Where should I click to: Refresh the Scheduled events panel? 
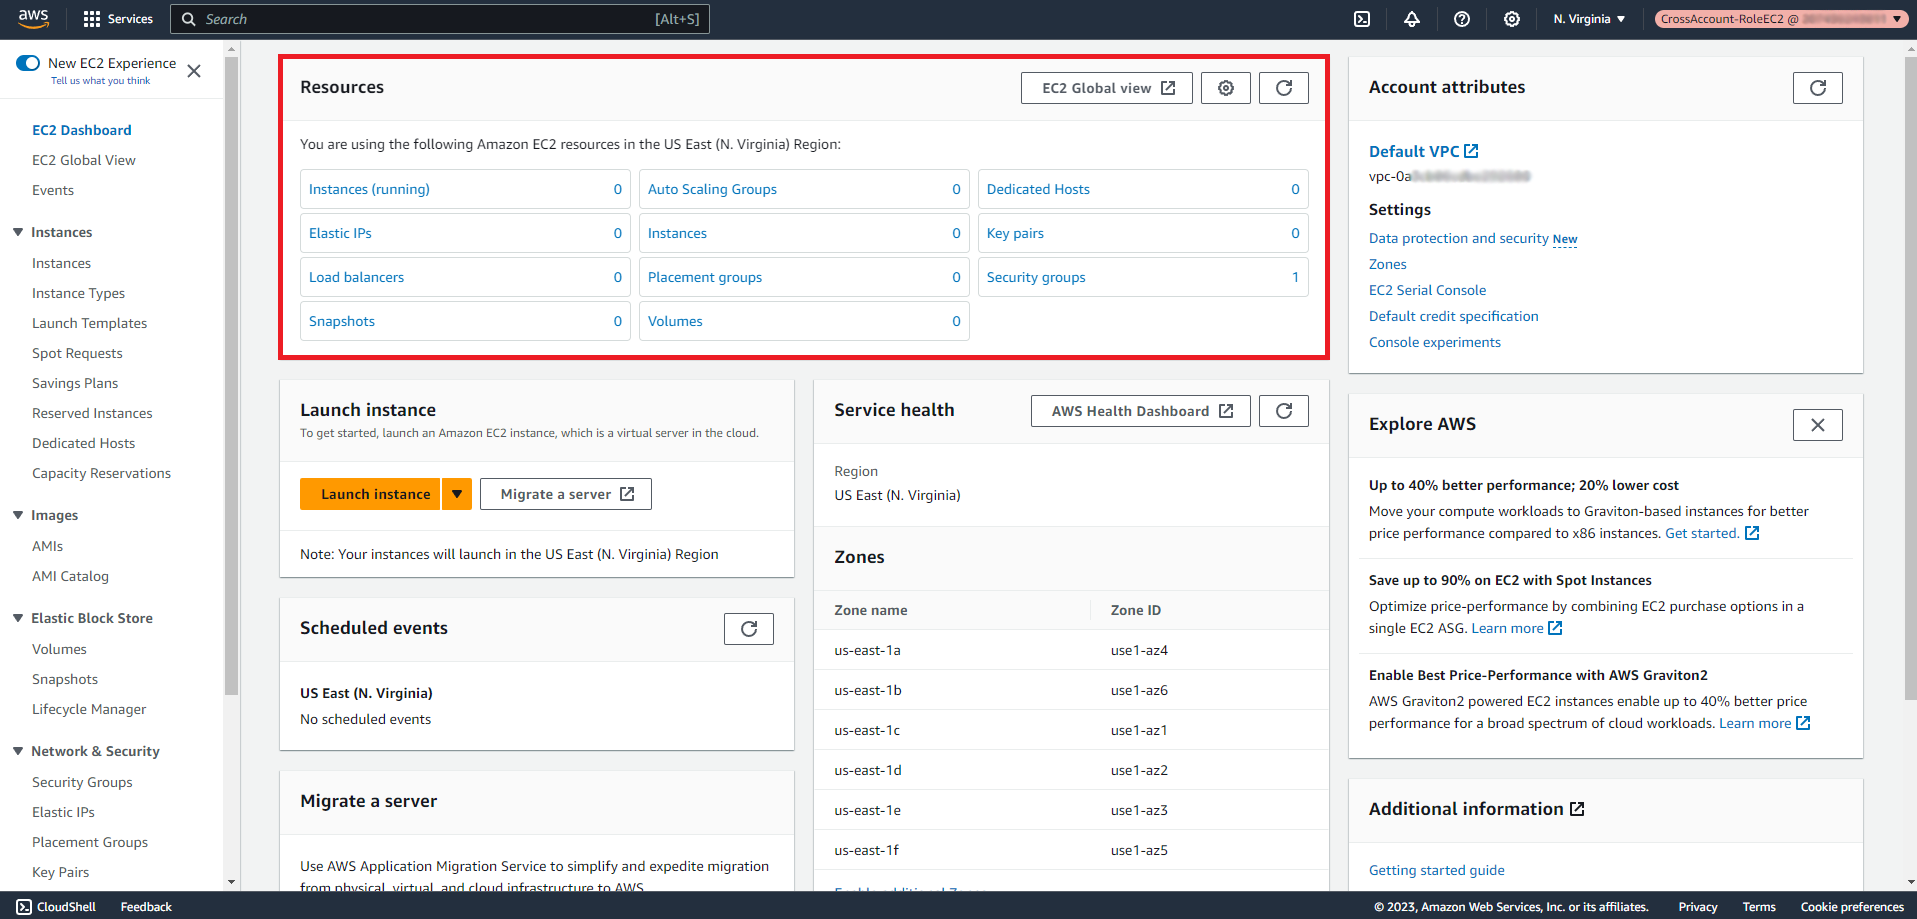748,629
